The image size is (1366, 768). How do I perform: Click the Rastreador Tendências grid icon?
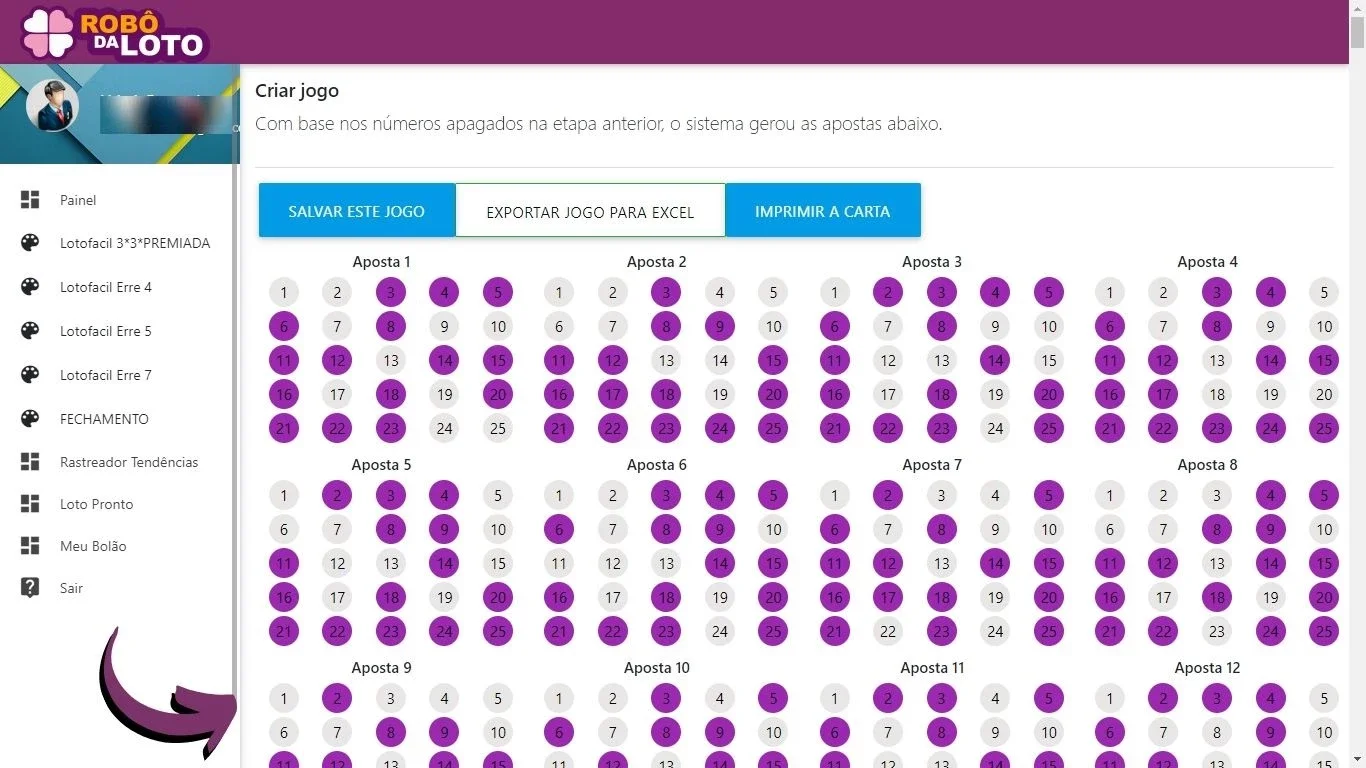30,462
